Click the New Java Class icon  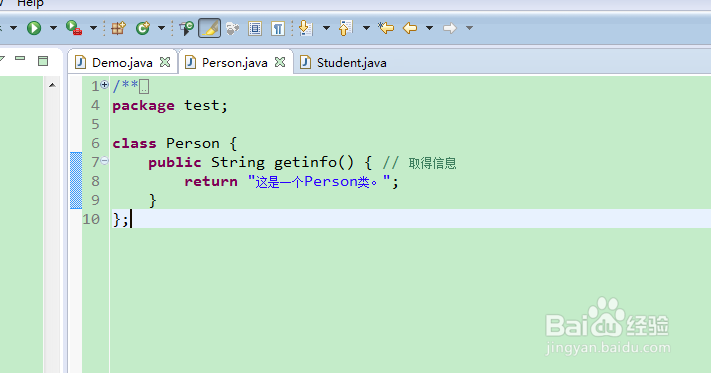coord(143,28)
